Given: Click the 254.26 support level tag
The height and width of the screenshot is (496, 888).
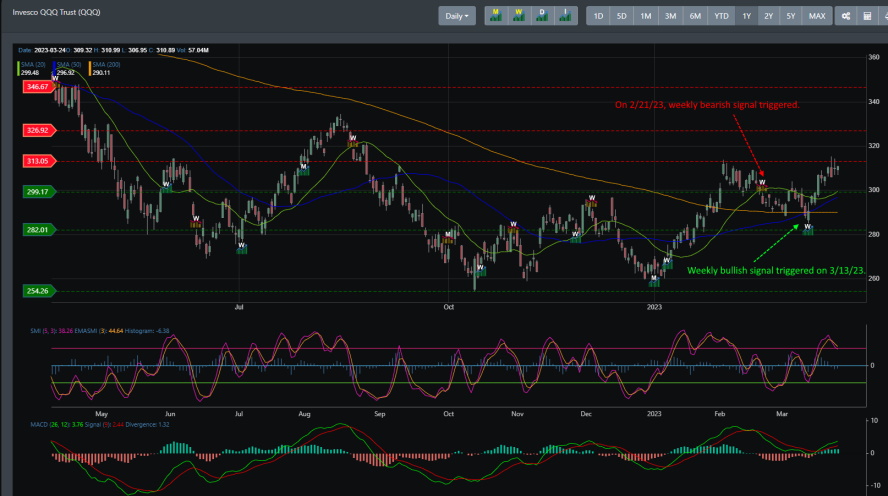Looking at the screenshot, I should (x=39, y=291).
